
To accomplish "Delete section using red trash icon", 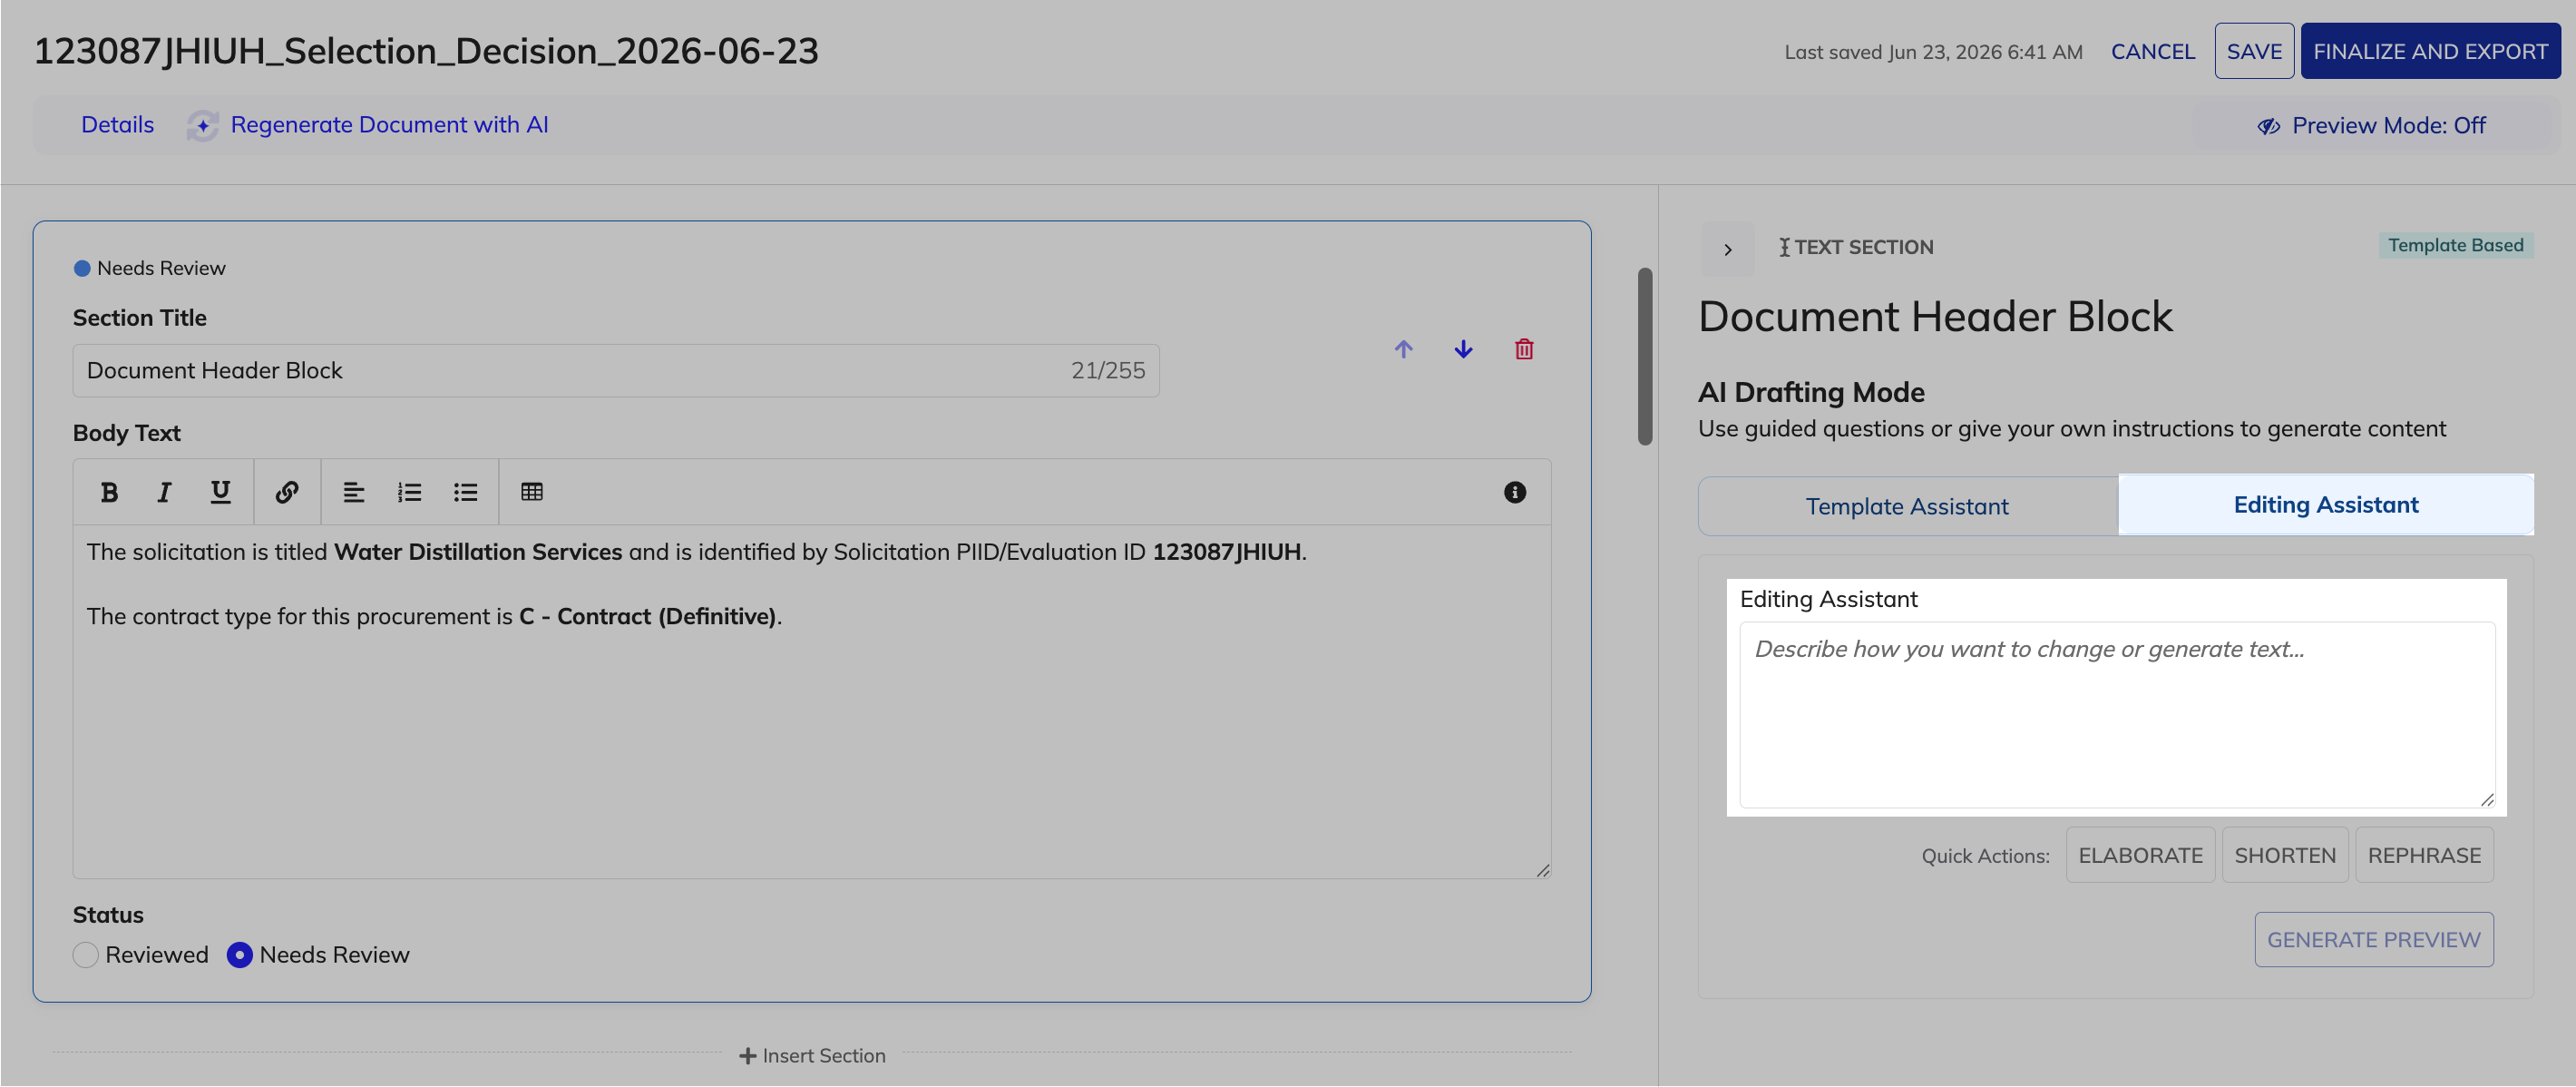I will [x=1523, y=349].
